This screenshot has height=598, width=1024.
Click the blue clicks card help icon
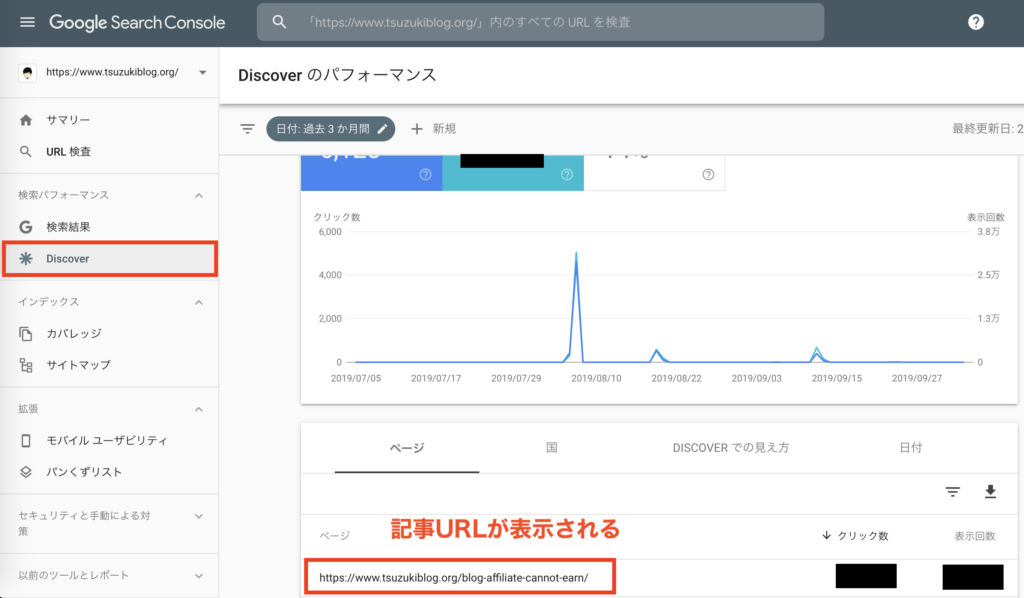click(x=425, y=175)
